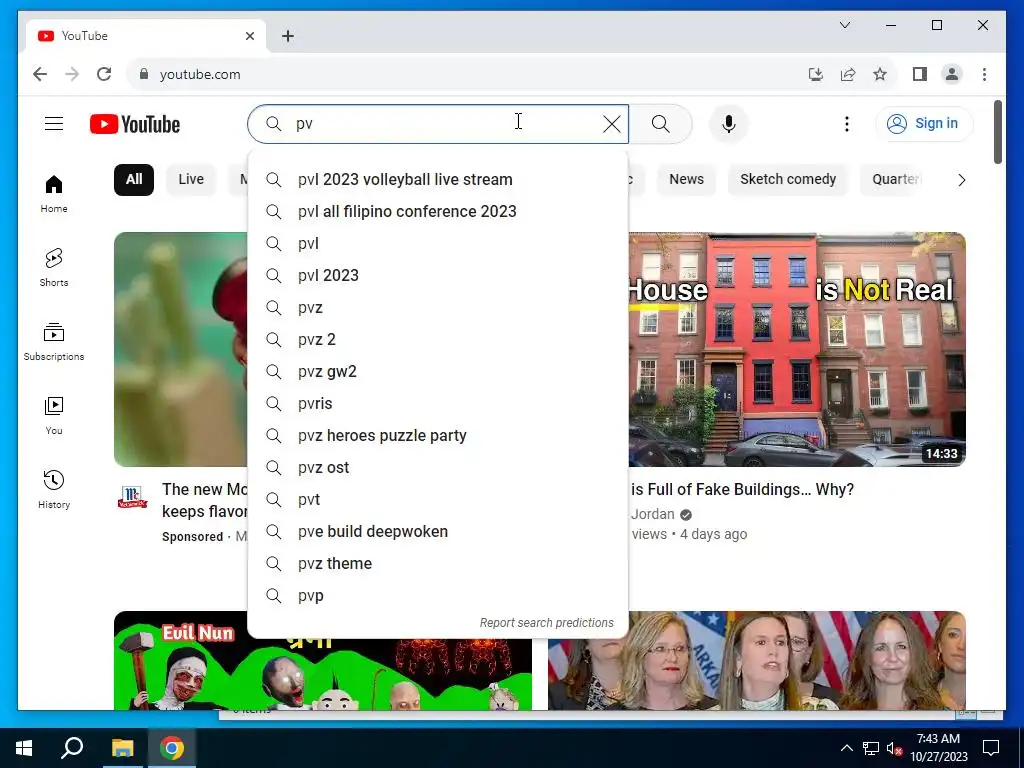1024x768 pixels.
Task: Choose the pvz 2 suggestion
Action: coord(438,340)
